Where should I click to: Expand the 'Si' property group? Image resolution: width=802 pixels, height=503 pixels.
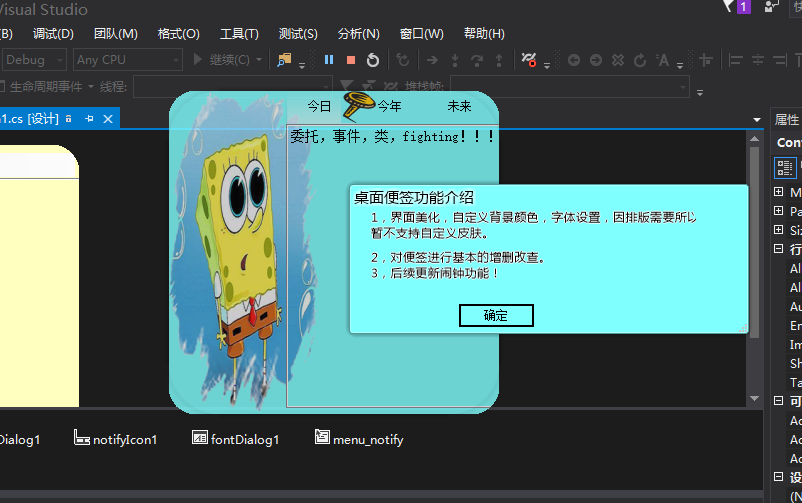(778, 230)
